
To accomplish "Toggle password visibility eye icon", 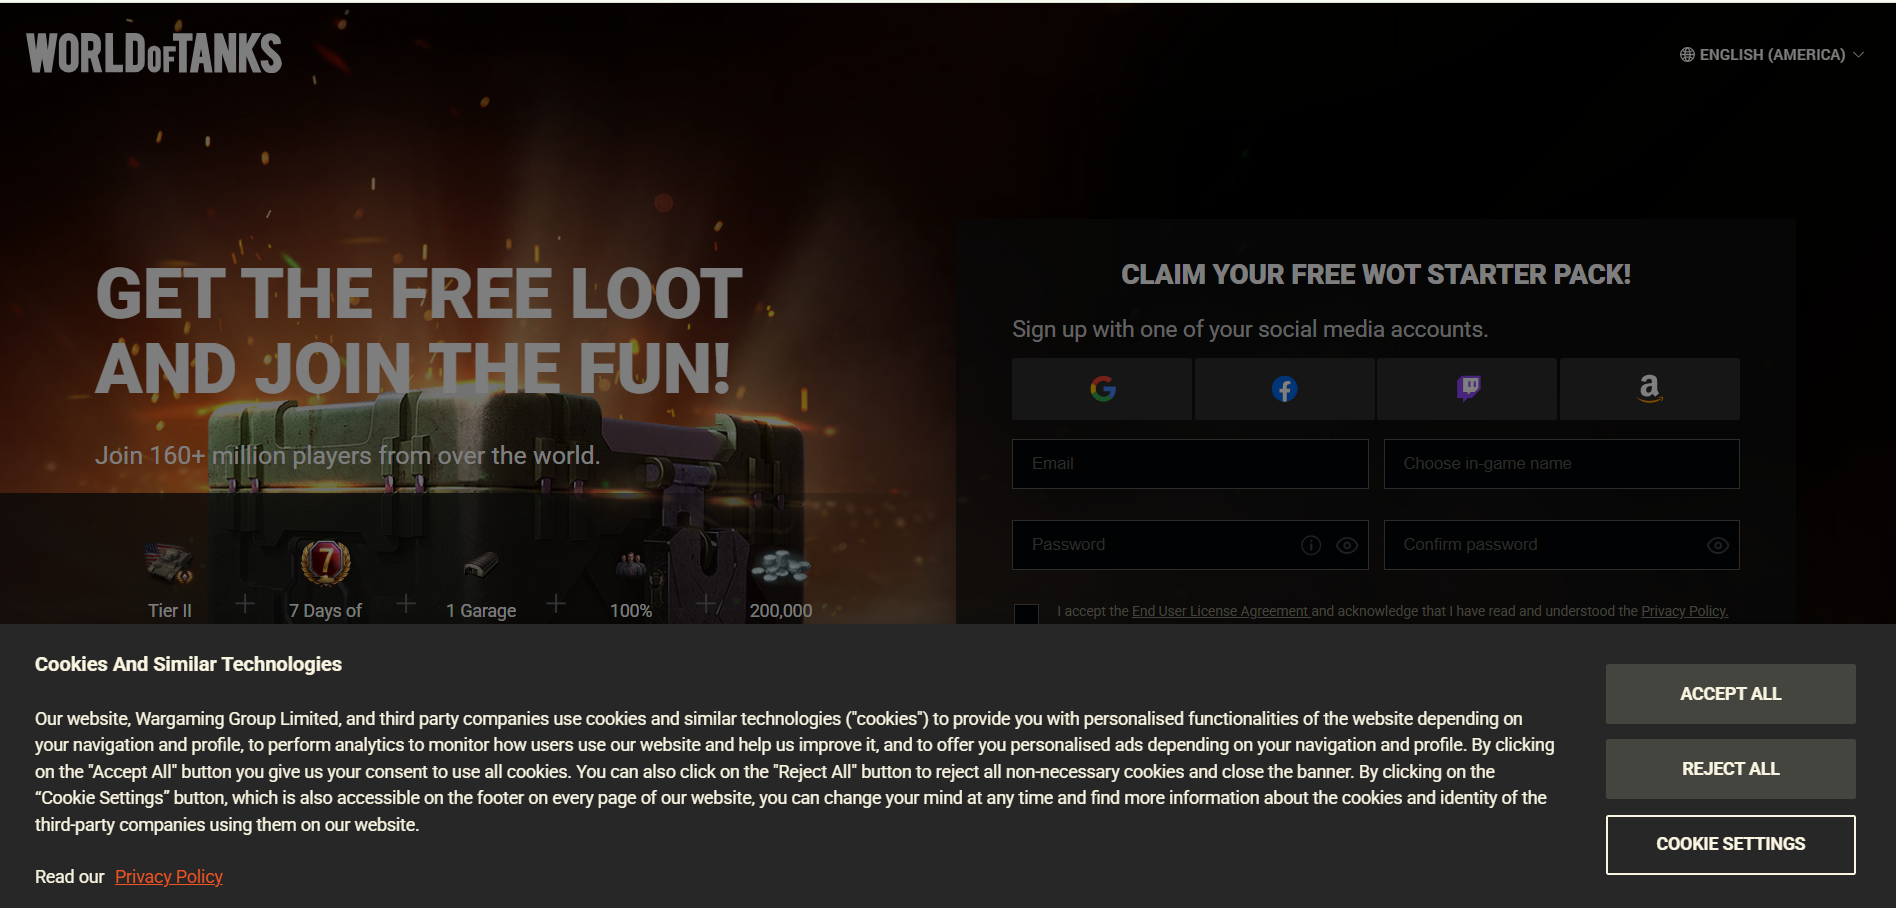I will [1347, 545].
